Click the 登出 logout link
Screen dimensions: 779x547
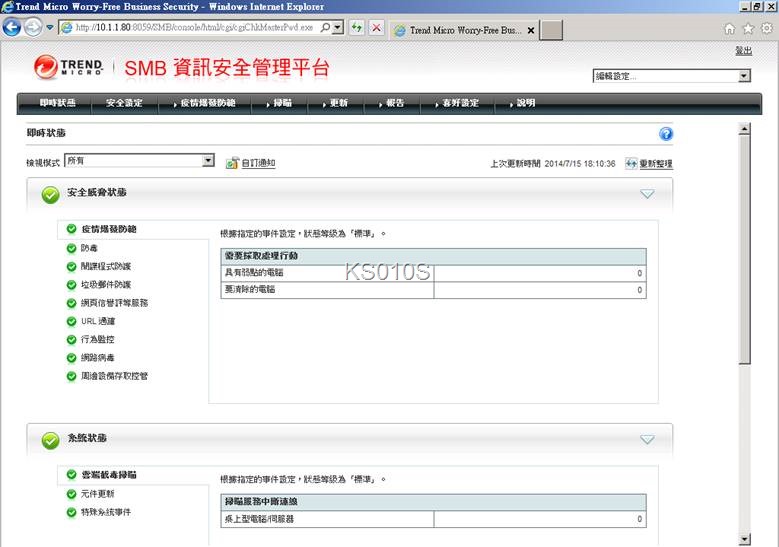tap(744, 51)
